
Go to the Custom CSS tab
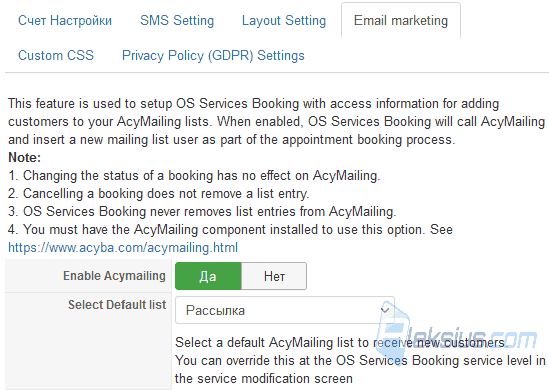click(x=56, y=55)
